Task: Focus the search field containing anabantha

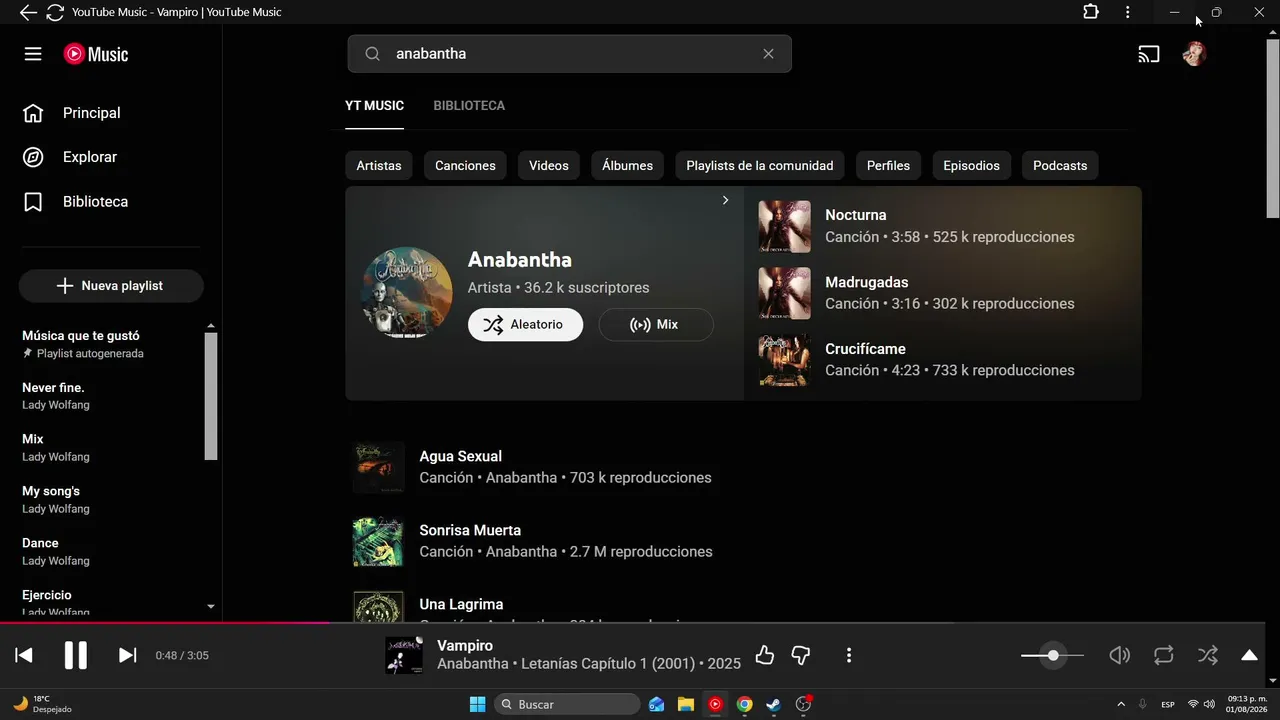Action: tap(570, 54)
